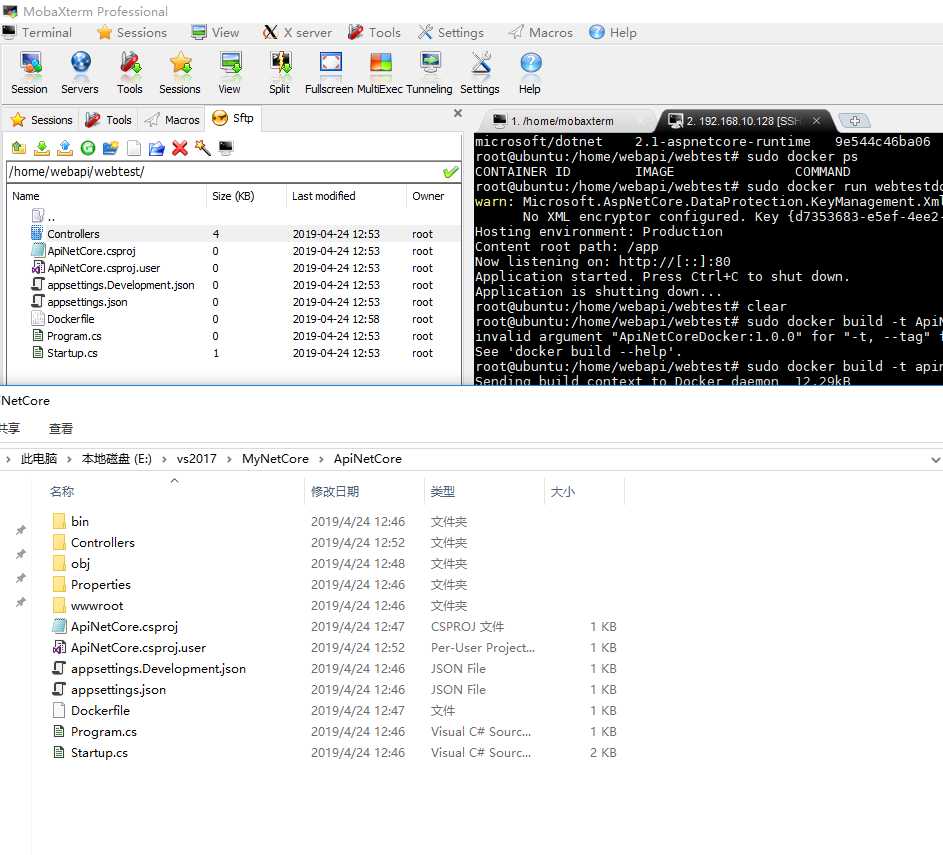Open address bar history dropdown in Explorer
The image size is (943, 855).
pyautogui.click(x=935, y=459)
